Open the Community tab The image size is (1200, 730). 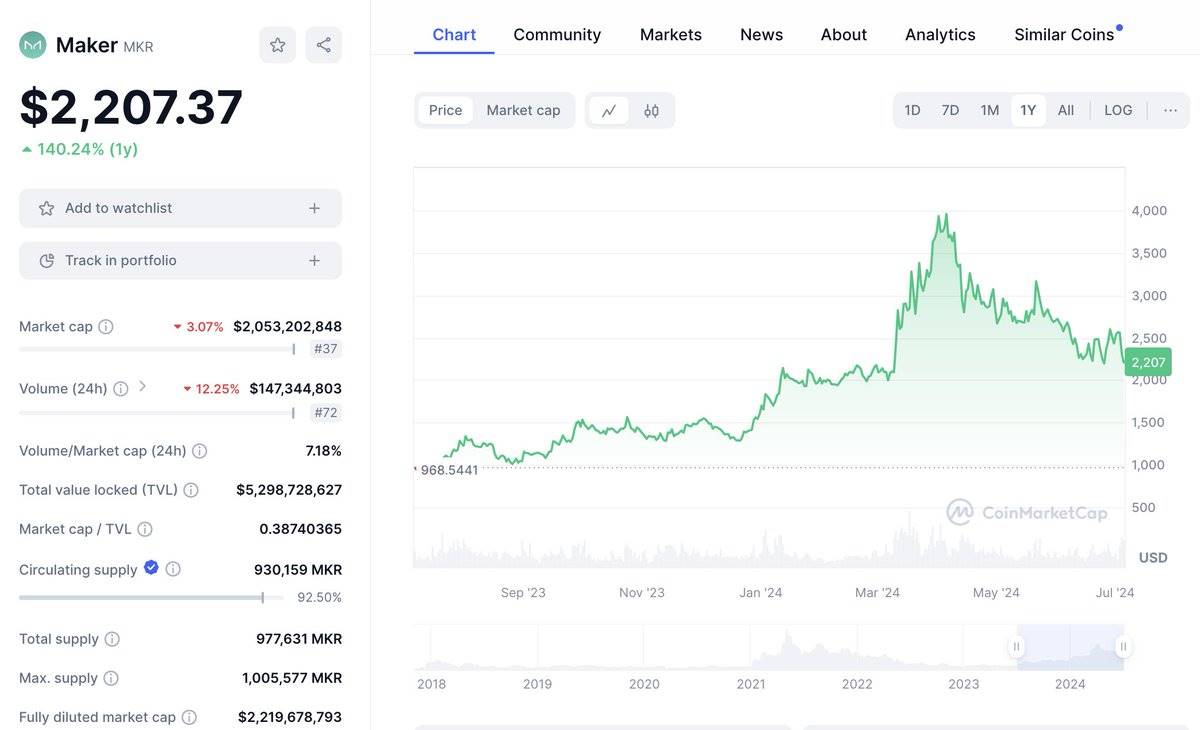[x=557, y=34]
